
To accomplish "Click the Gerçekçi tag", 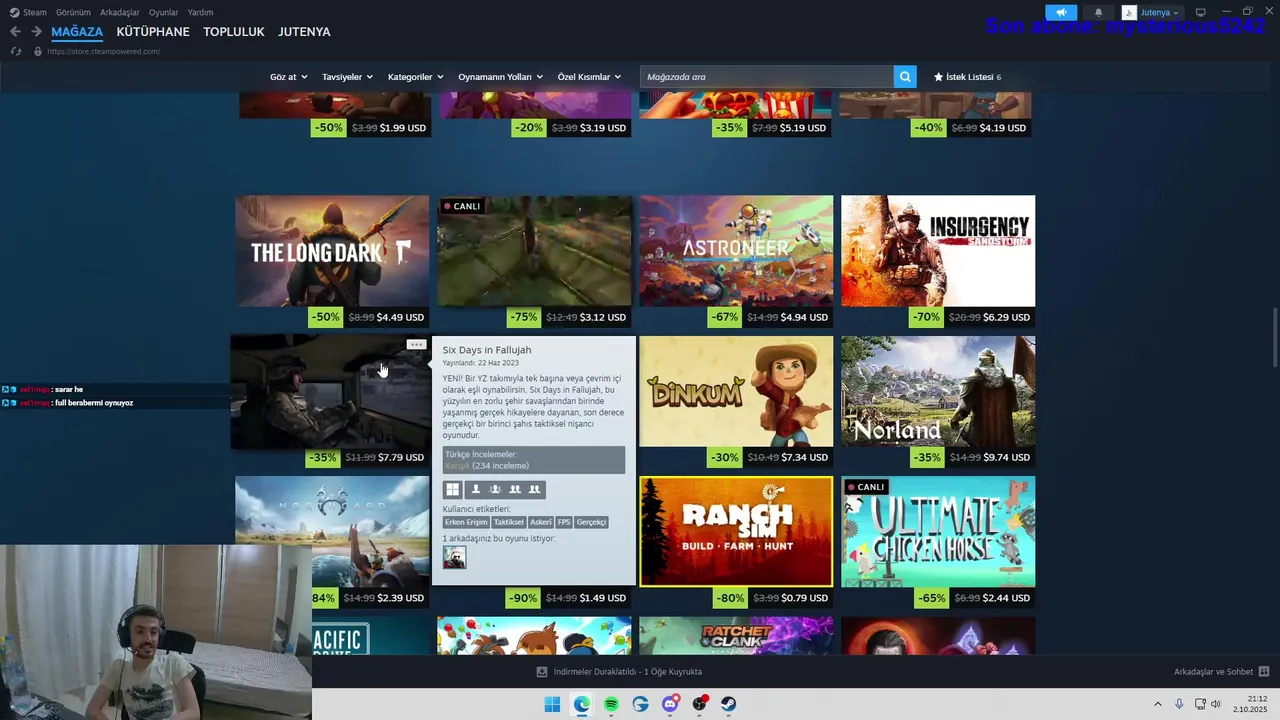I will pos(591,522).
